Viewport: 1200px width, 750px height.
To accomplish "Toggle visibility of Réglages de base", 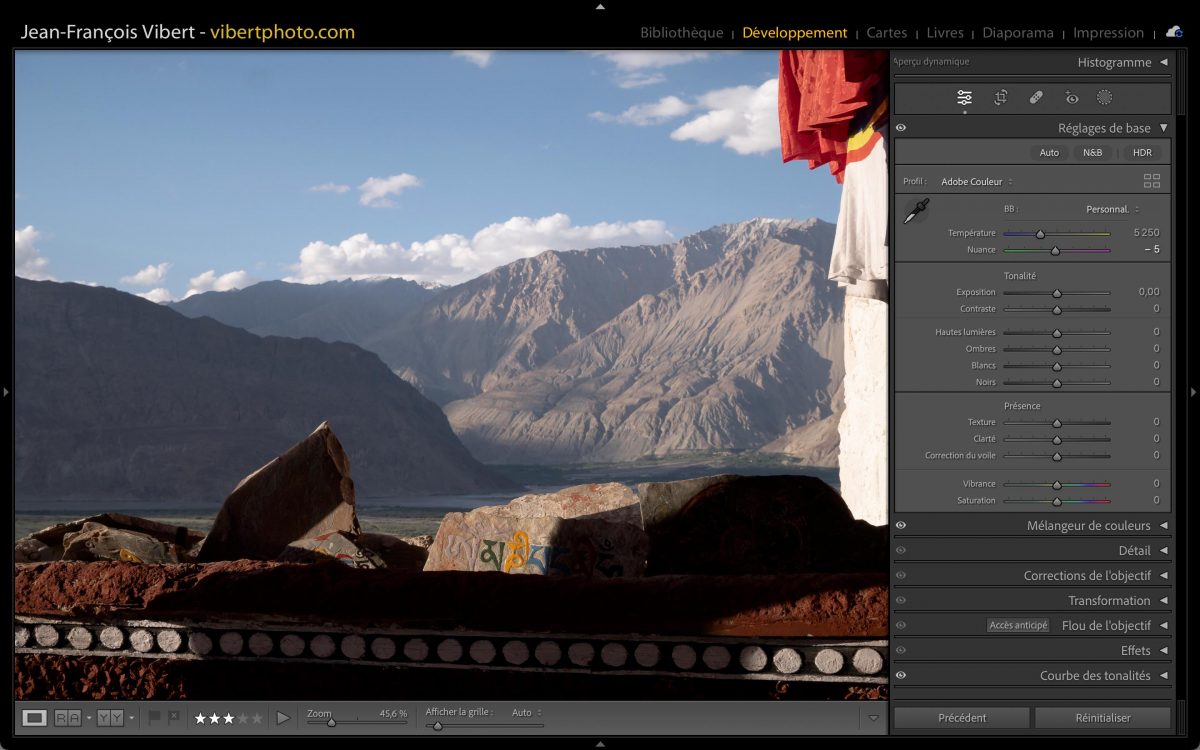I will click(x=901, y=128).
